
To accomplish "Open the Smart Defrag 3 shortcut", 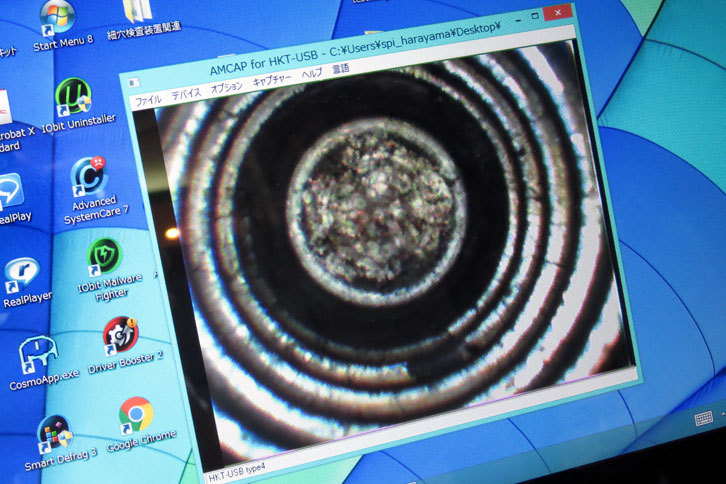I will click(x=54, y=433).
